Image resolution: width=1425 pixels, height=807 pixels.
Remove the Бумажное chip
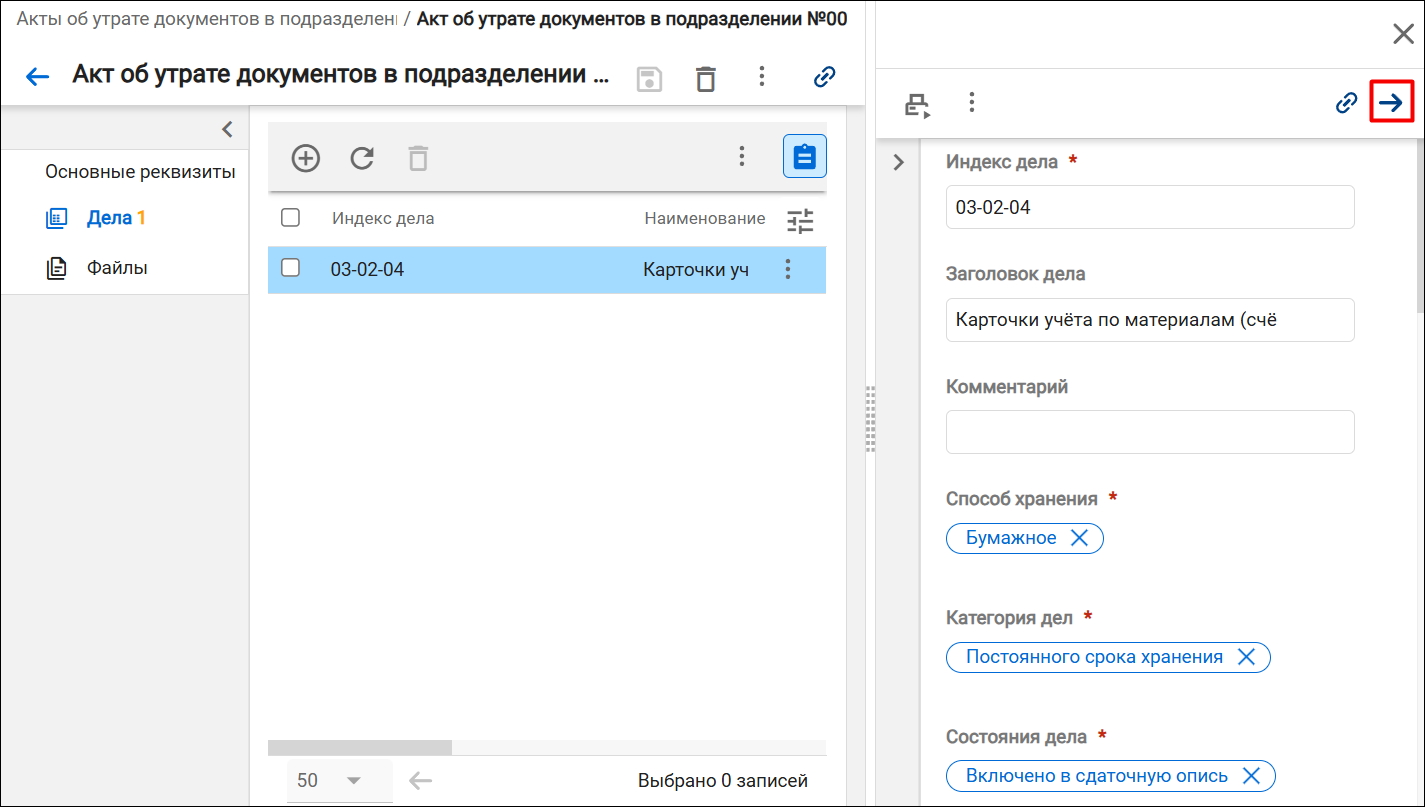pos(1079,538)
